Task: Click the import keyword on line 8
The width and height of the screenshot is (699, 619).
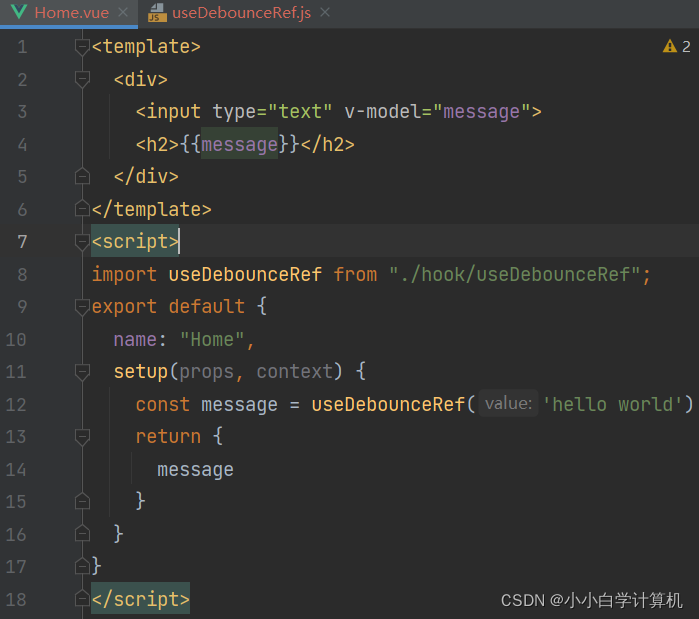Action: coord(124,275)
